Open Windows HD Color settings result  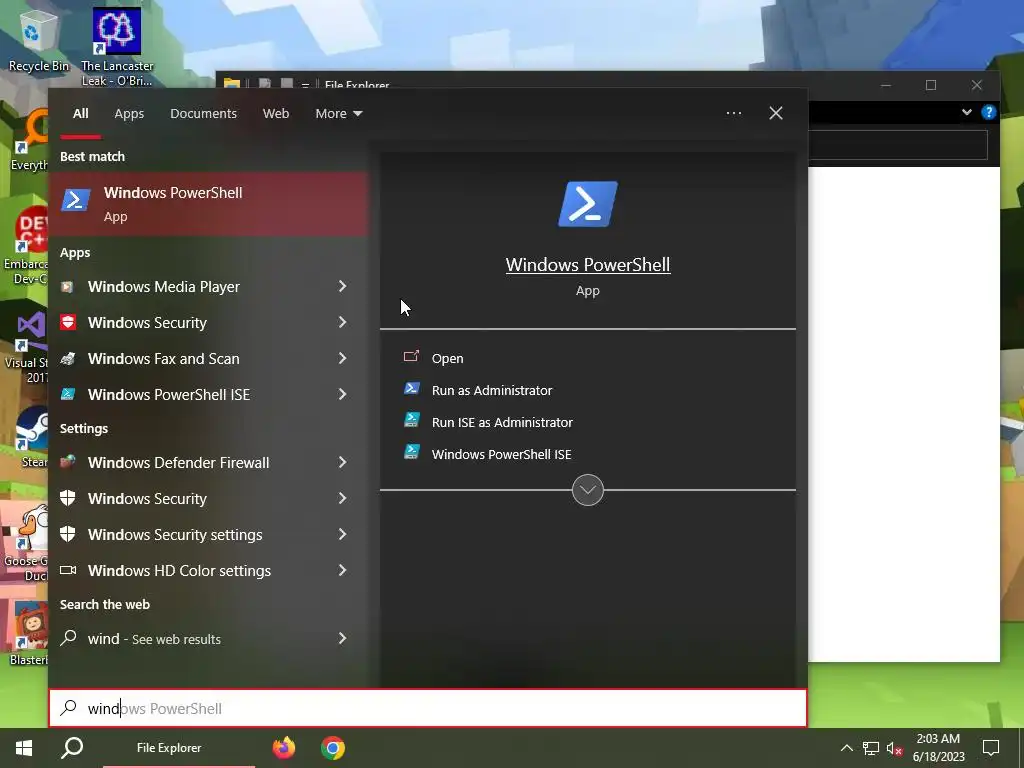tap(209, 570)
